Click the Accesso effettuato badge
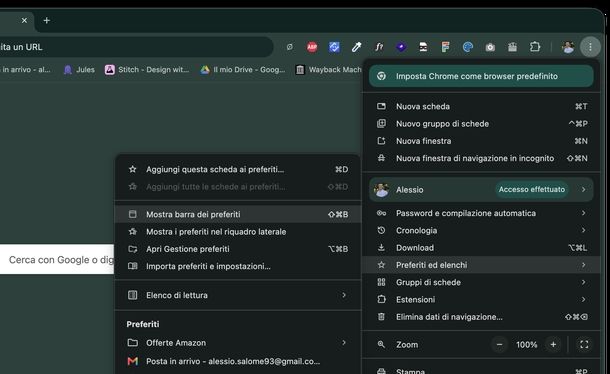610x374 pixels. [x=531, y=190]
